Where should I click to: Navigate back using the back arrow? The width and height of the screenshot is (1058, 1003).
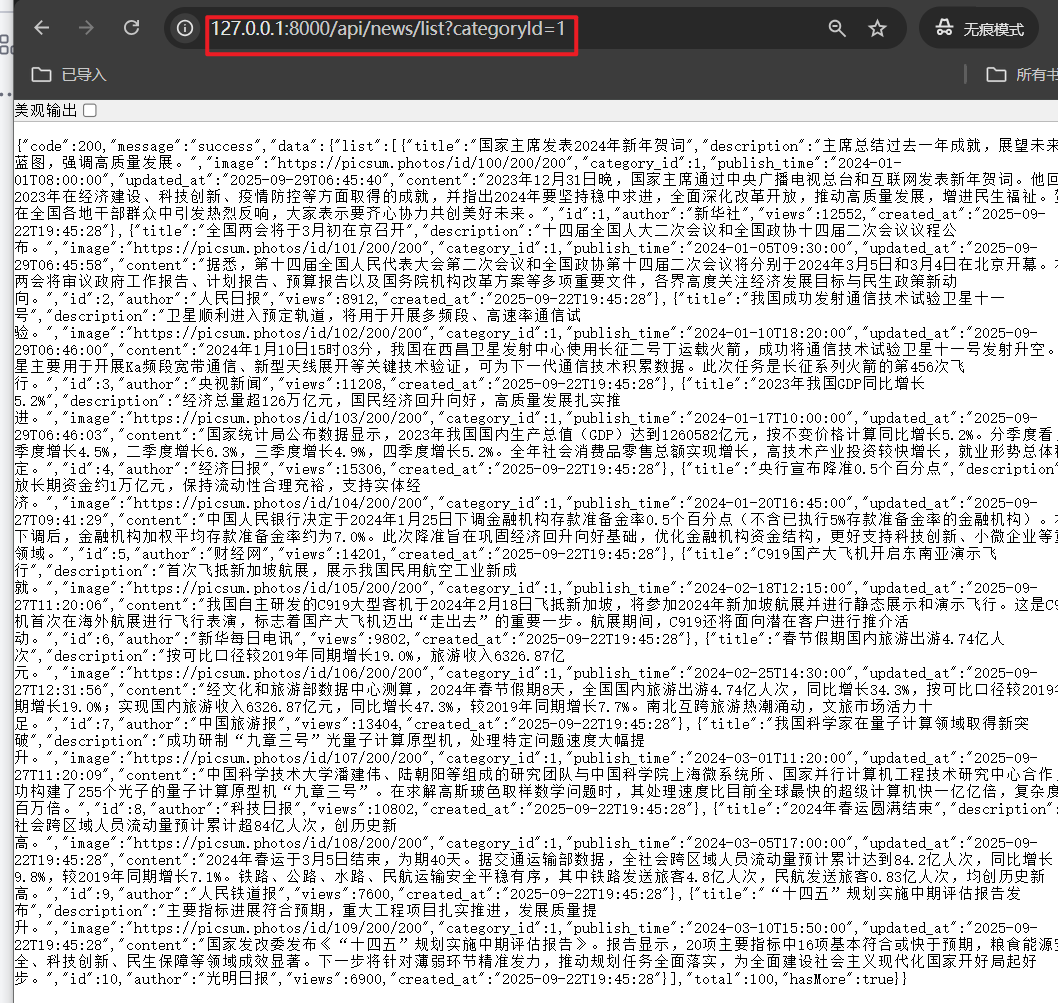[x=41, y=27]
